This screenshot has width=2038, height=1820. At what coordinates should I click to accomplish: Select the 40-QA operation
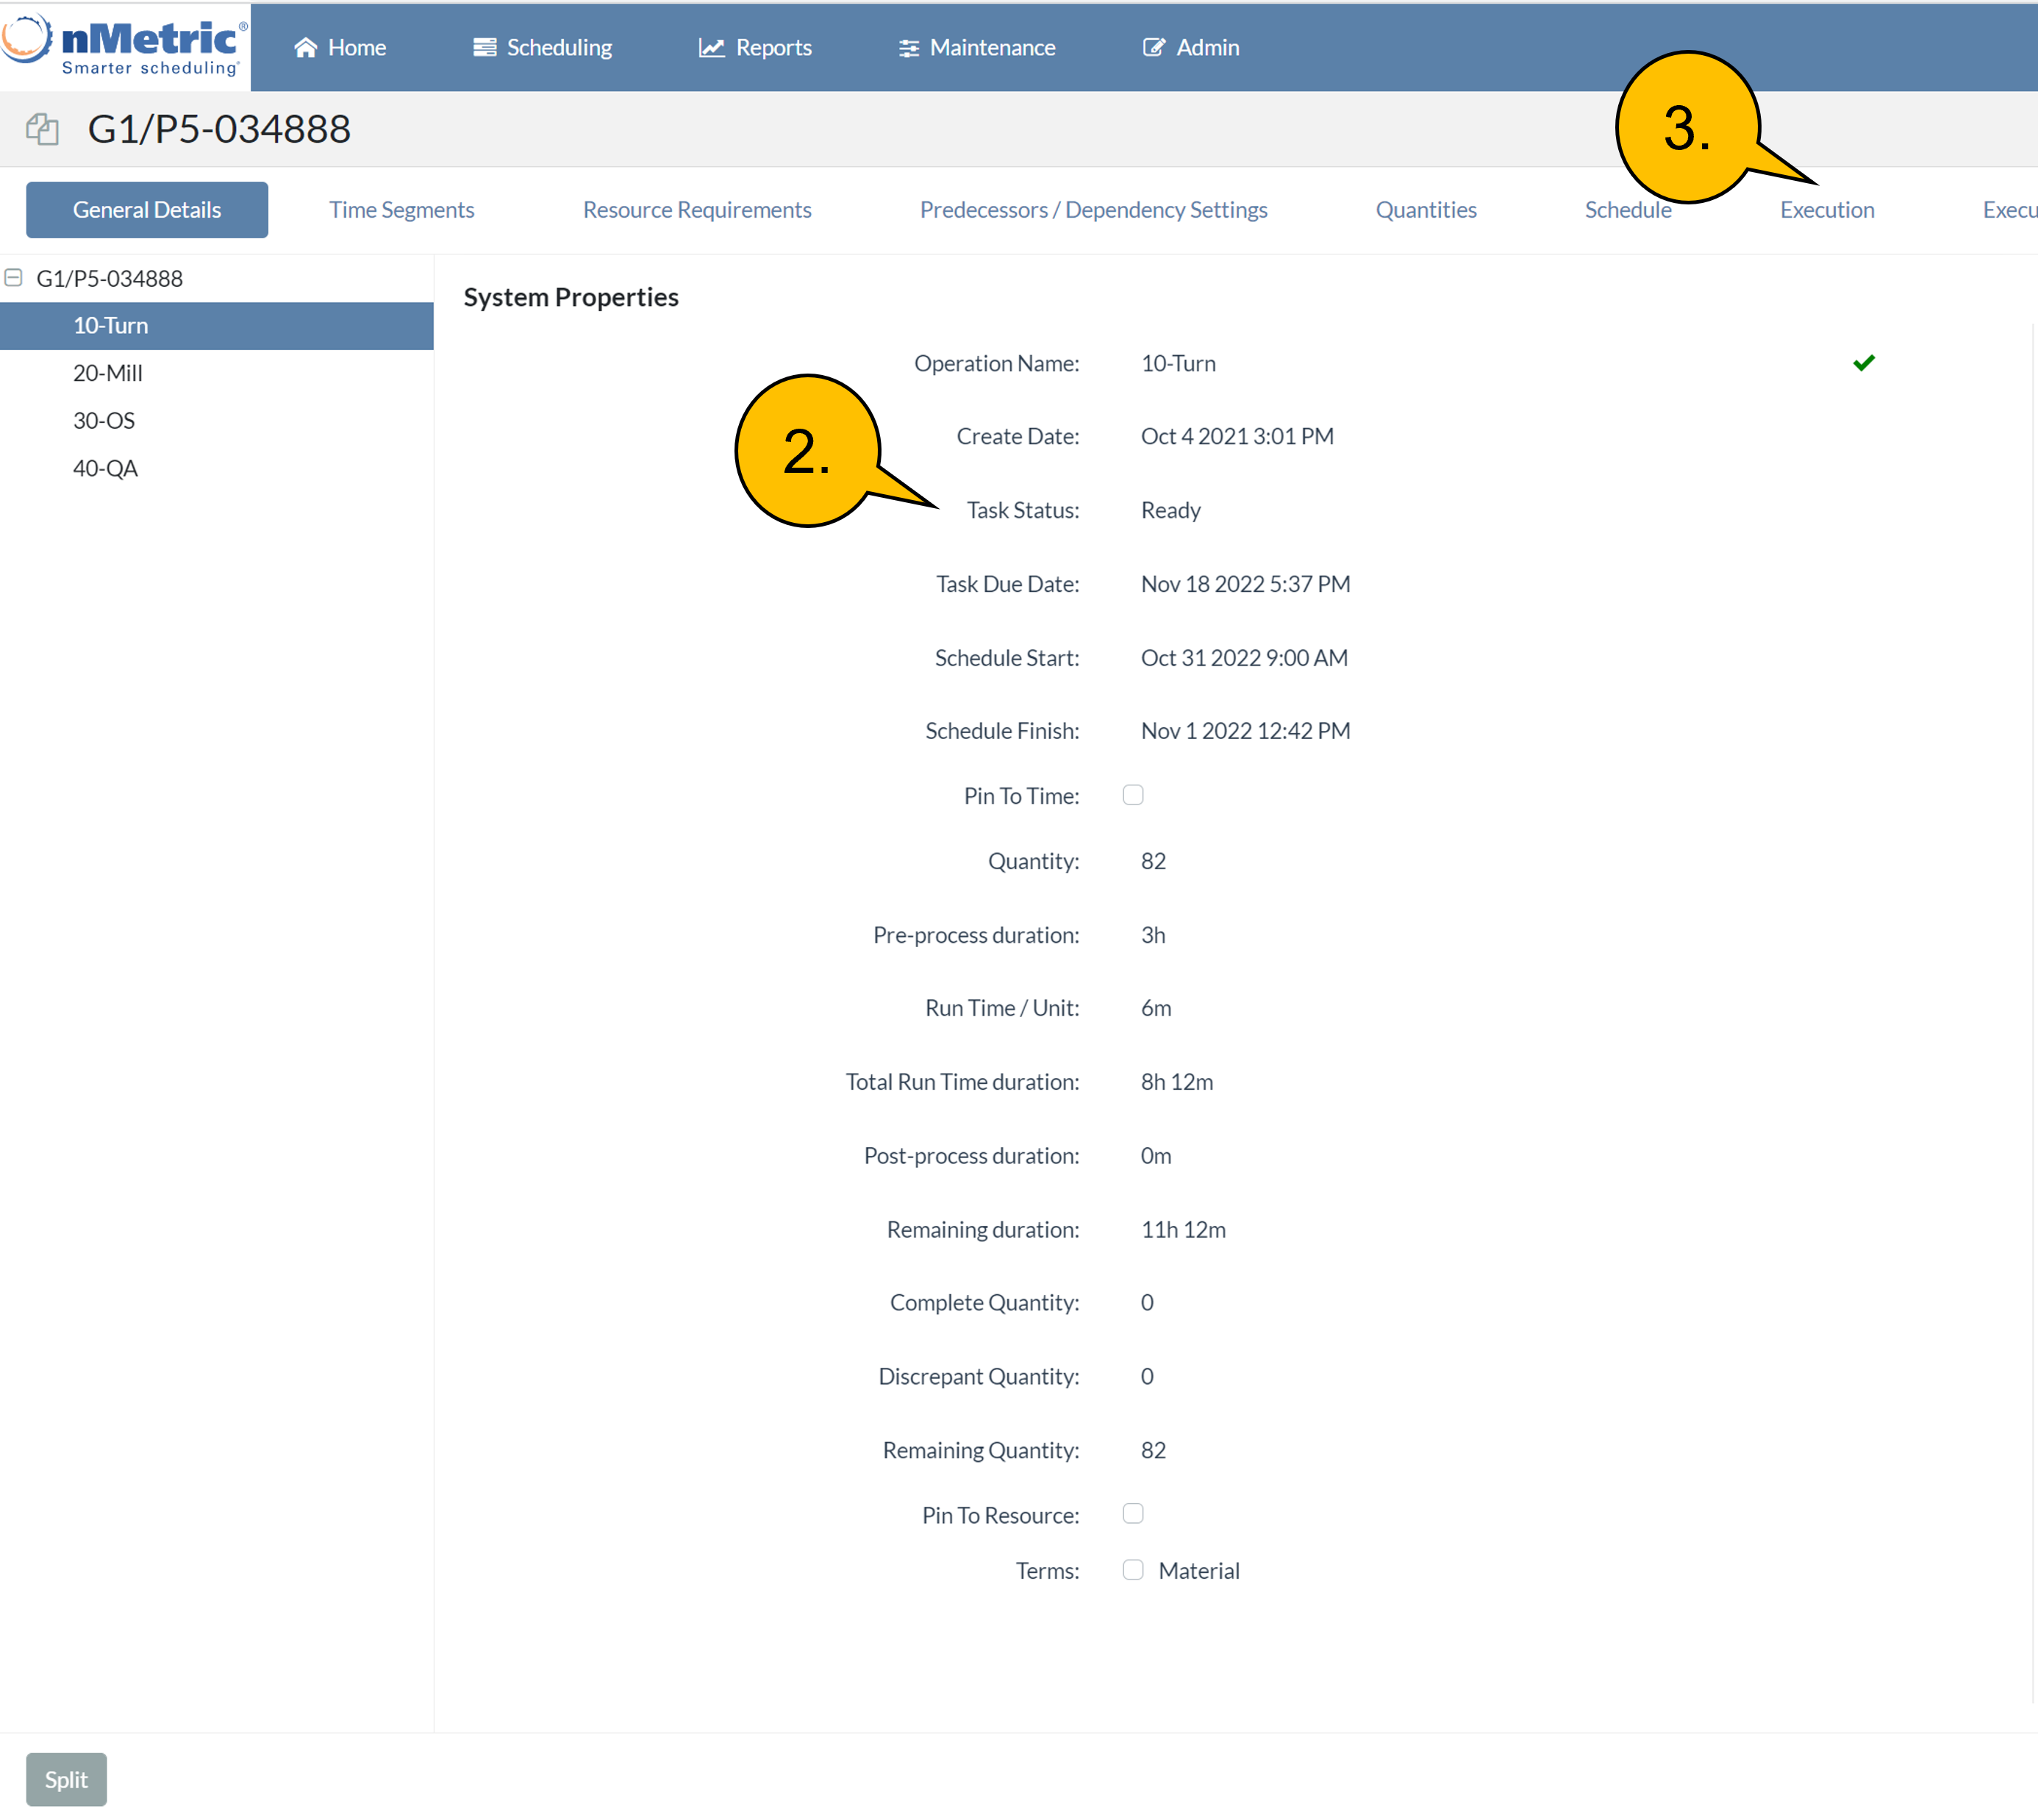[x=105, y=468]
